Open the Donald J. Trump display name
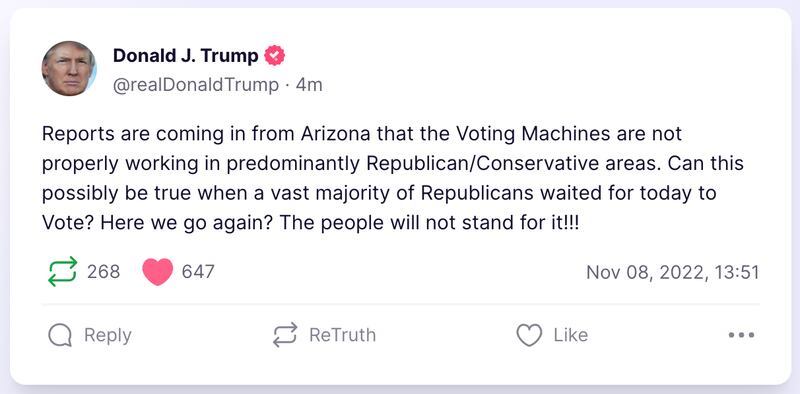The image size is (800, 394). click(186, 56)
